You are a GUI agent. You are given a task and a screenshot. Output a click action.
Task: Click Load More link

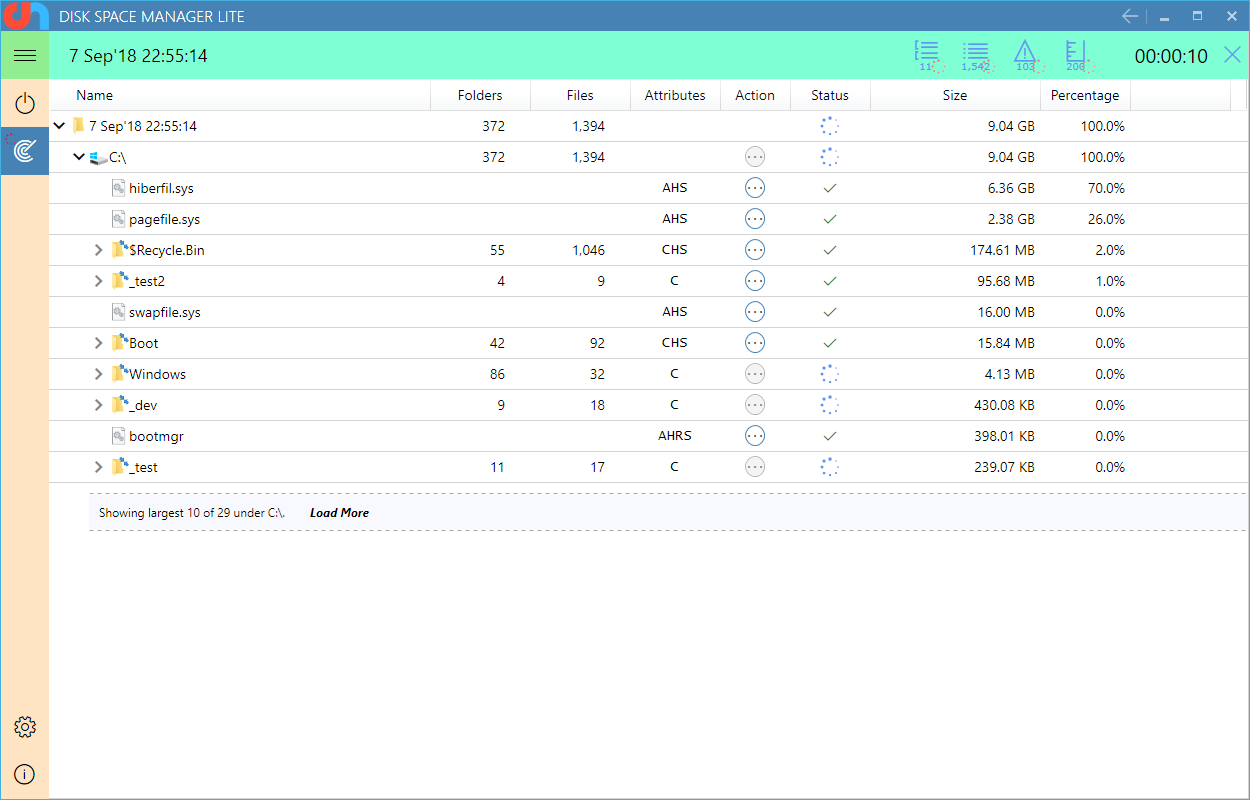(339, 513)
